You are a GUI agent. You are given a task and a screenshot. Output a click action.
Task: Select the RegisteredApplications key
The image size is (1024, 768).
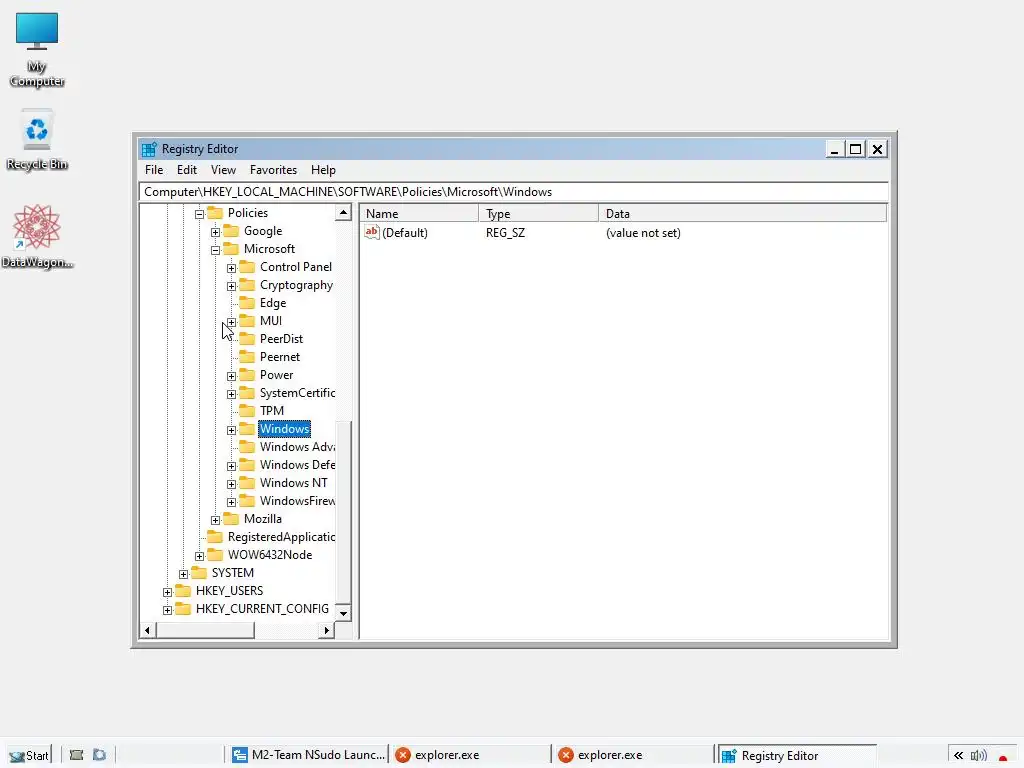(281, 537)
